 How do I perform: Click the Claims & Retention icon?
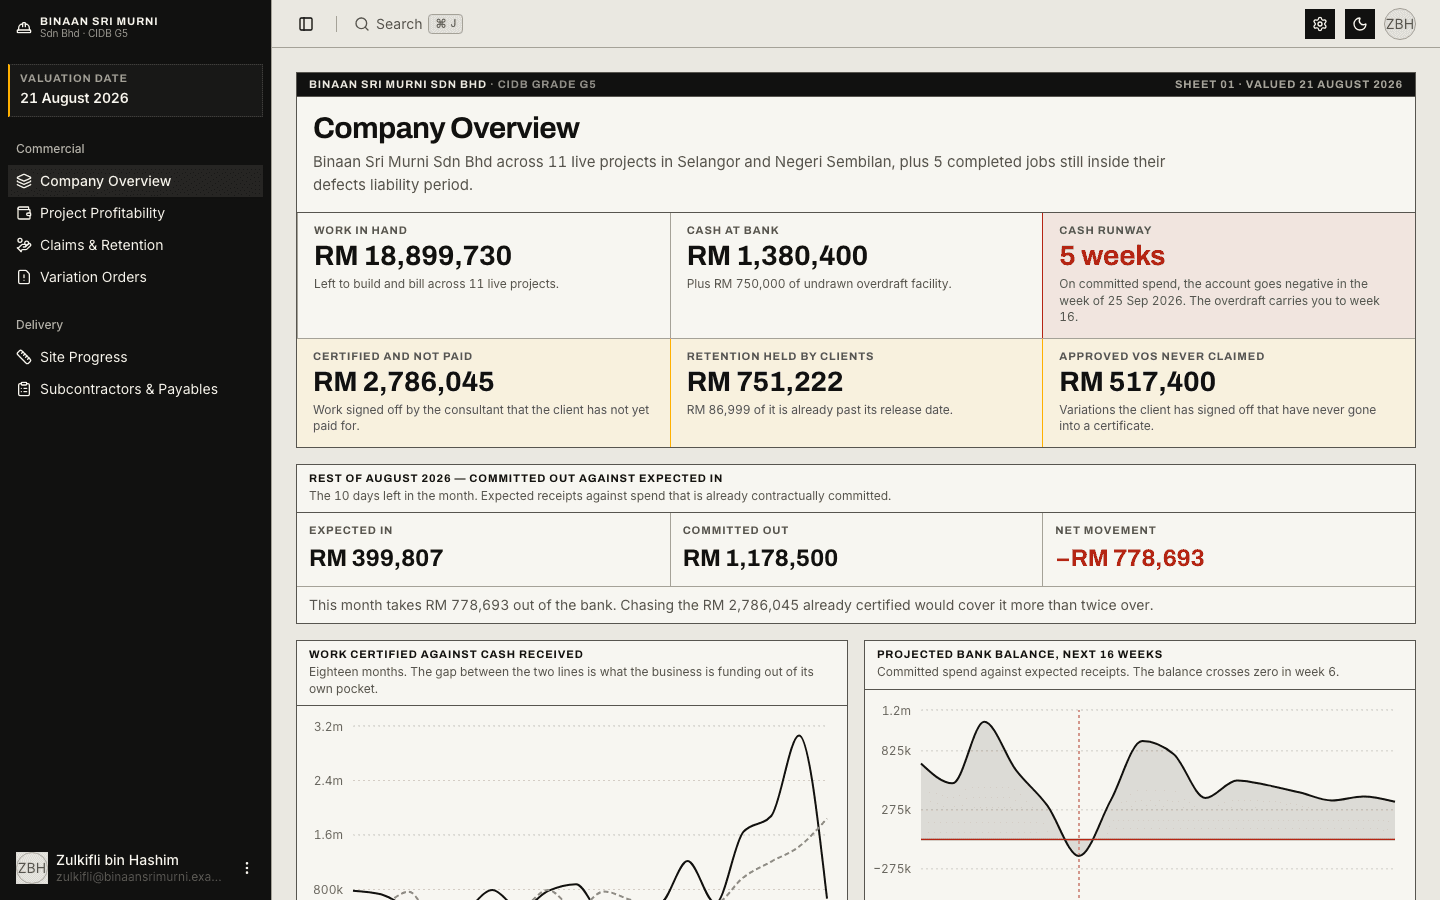tap(24, 245)
